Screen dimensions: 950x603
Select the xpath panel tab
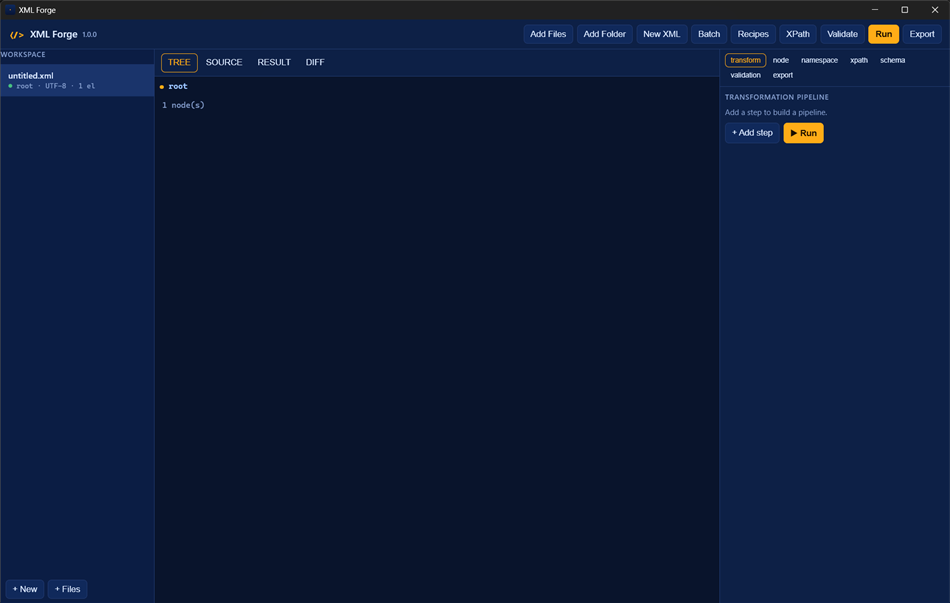[859, 60]
